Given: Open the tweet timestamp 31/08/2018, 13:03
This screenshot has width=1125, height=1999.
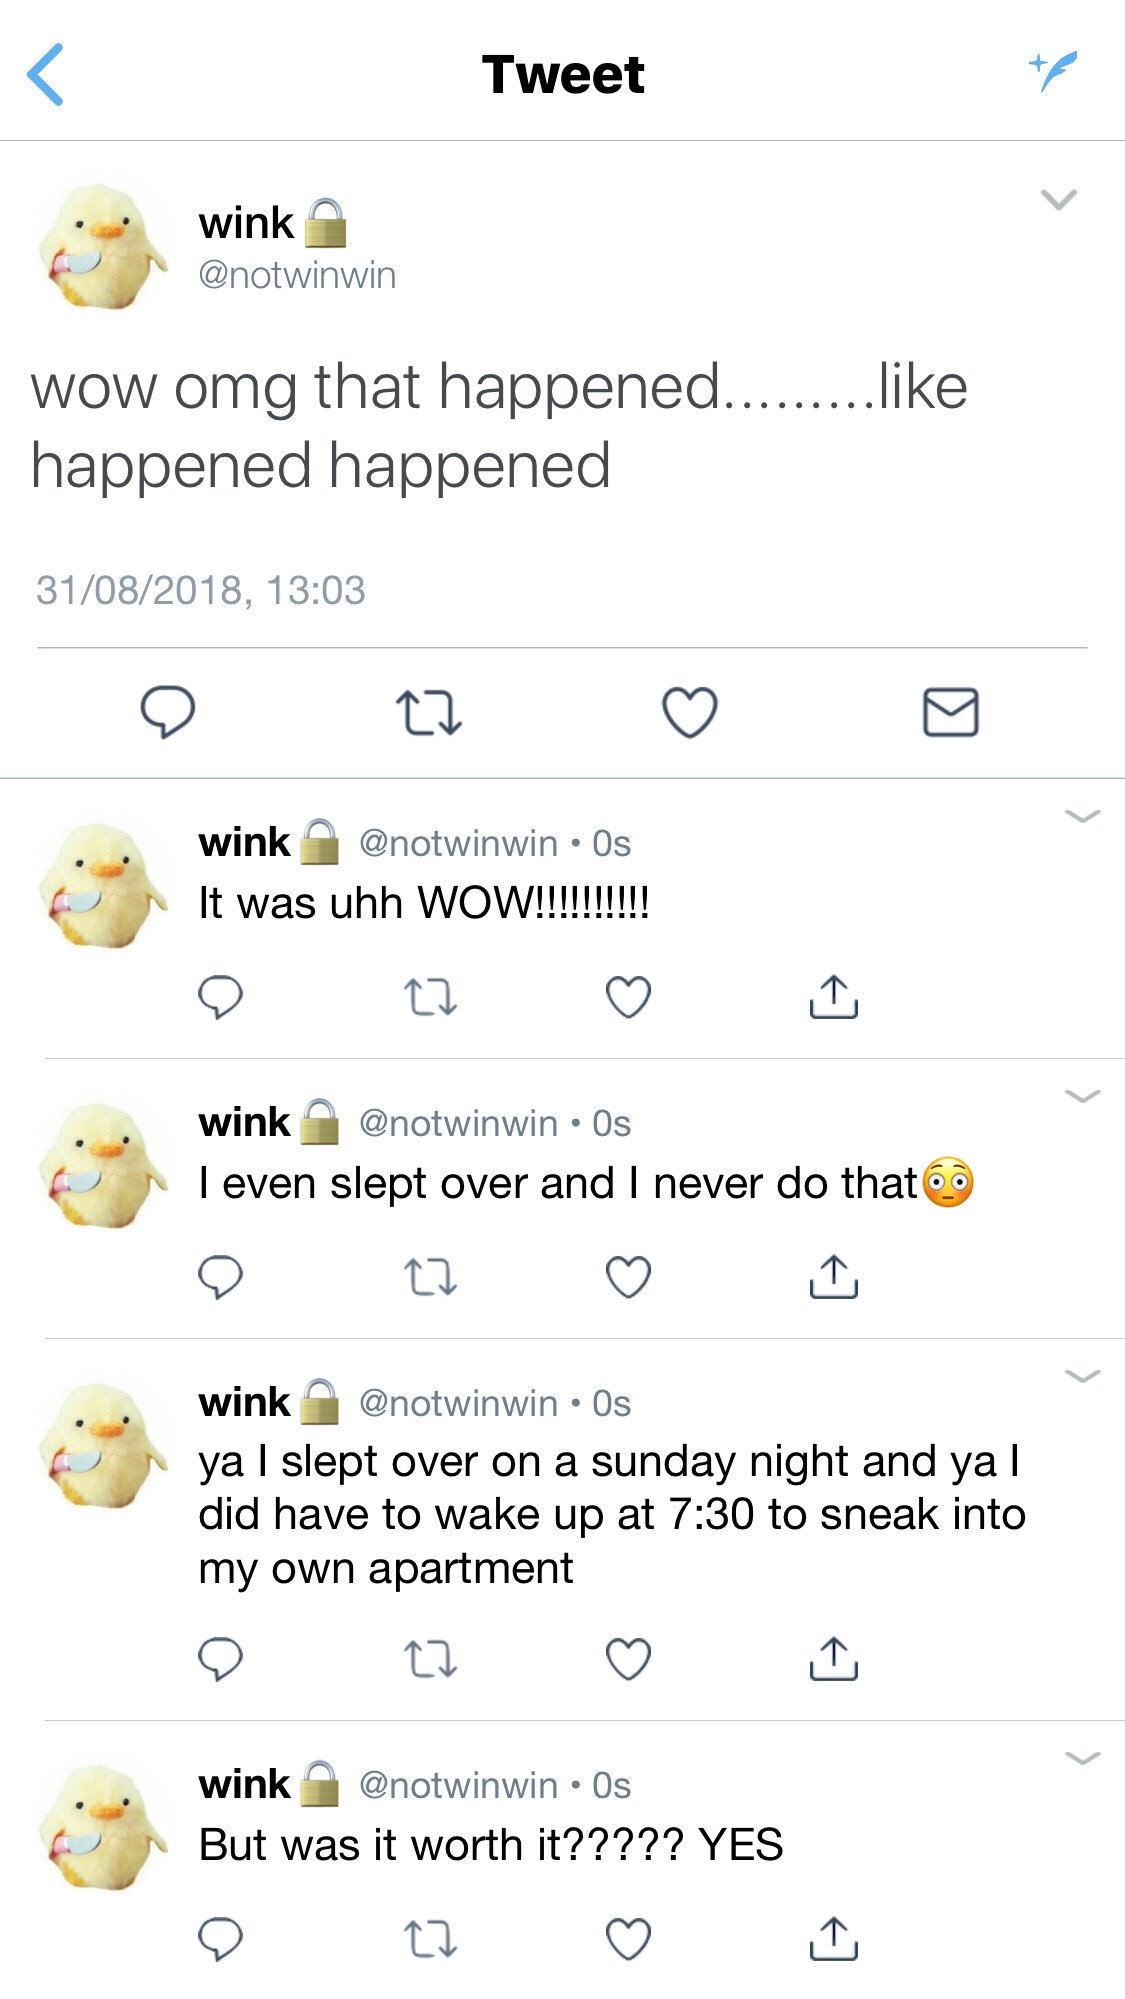Looking at the screenshot, I should [x=201, y=590].
